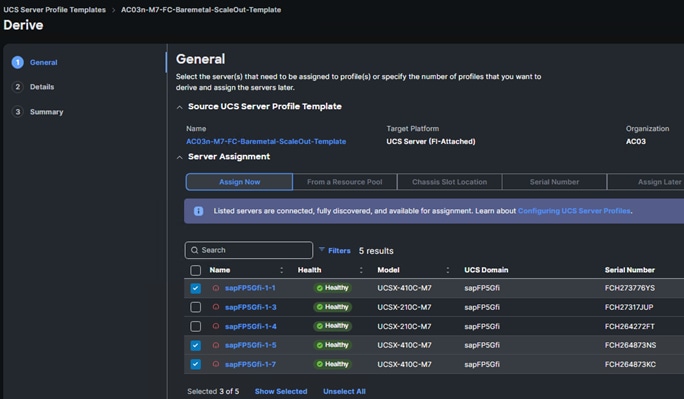Click the 5 results count text
The height and width of the screenshot is (399, 684).
376,251
